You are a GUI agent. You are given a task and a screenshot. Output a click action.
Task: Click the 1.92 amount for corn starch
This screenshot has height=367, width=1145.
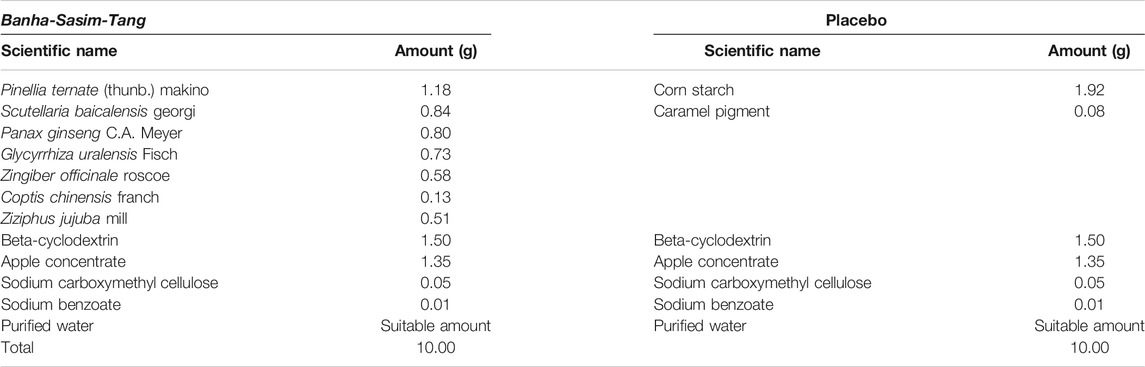[x=1090, y=90]
